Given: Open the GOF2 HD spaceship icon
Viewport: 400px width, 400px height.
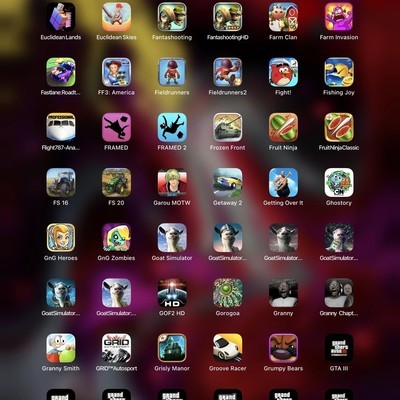Looking at the screenshot, I should point(172,293).
